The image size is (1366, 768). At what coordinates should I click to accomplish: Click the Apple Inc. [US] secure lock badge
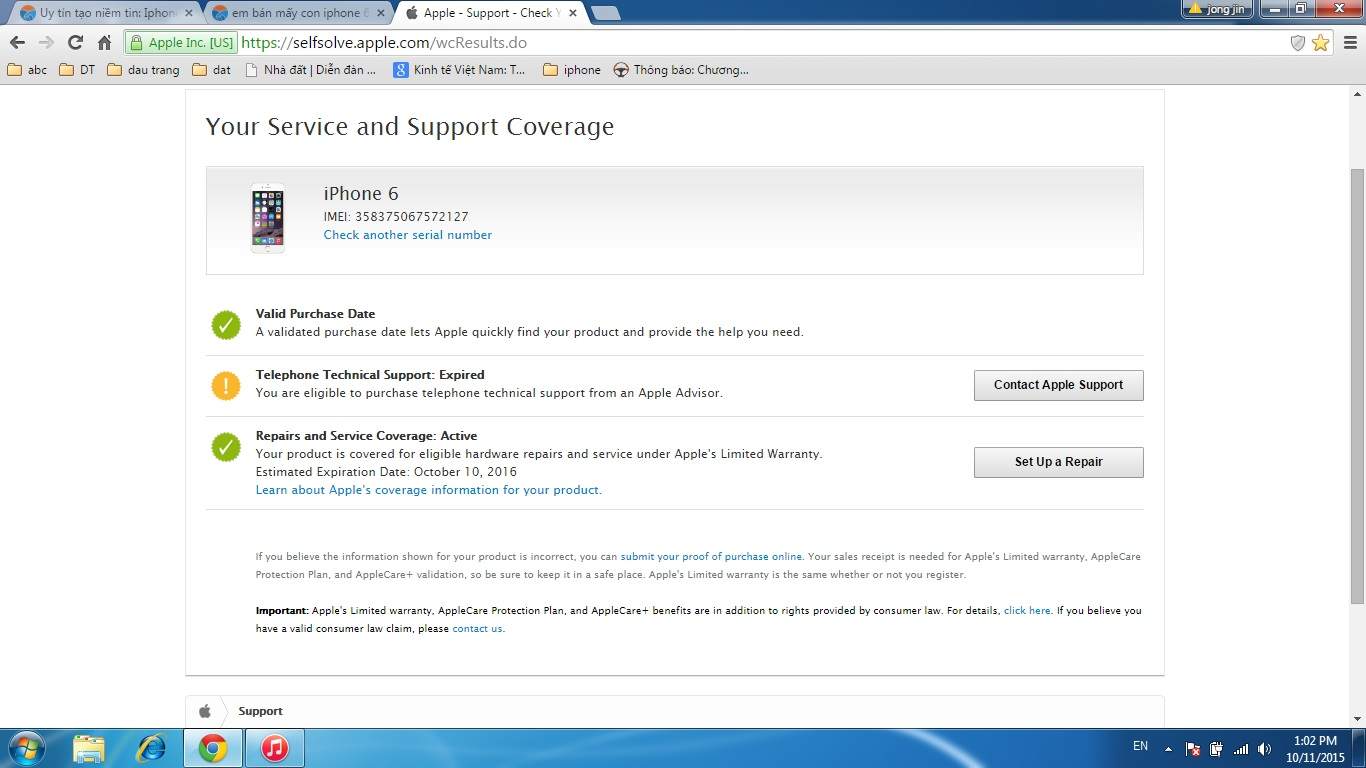click(181, 43)
